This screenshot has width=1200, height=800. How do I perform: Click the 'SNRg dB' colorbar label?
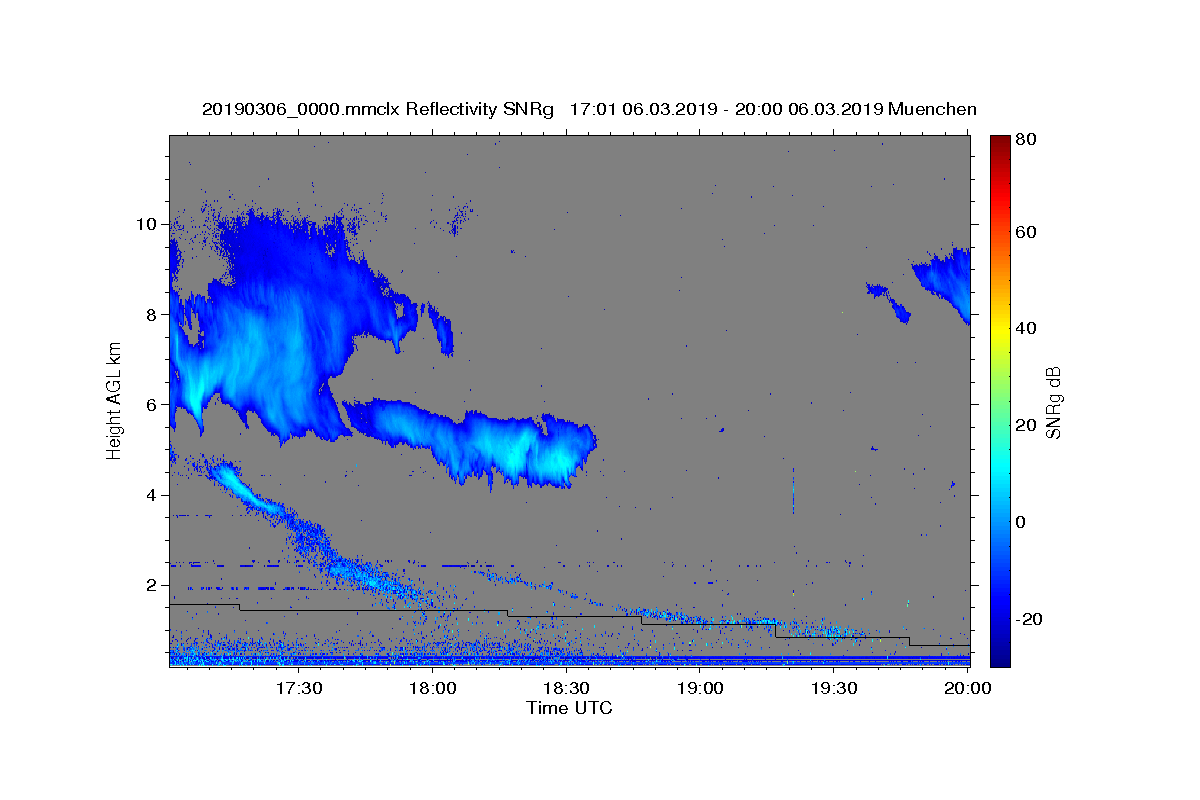(x=1053, y=402)
